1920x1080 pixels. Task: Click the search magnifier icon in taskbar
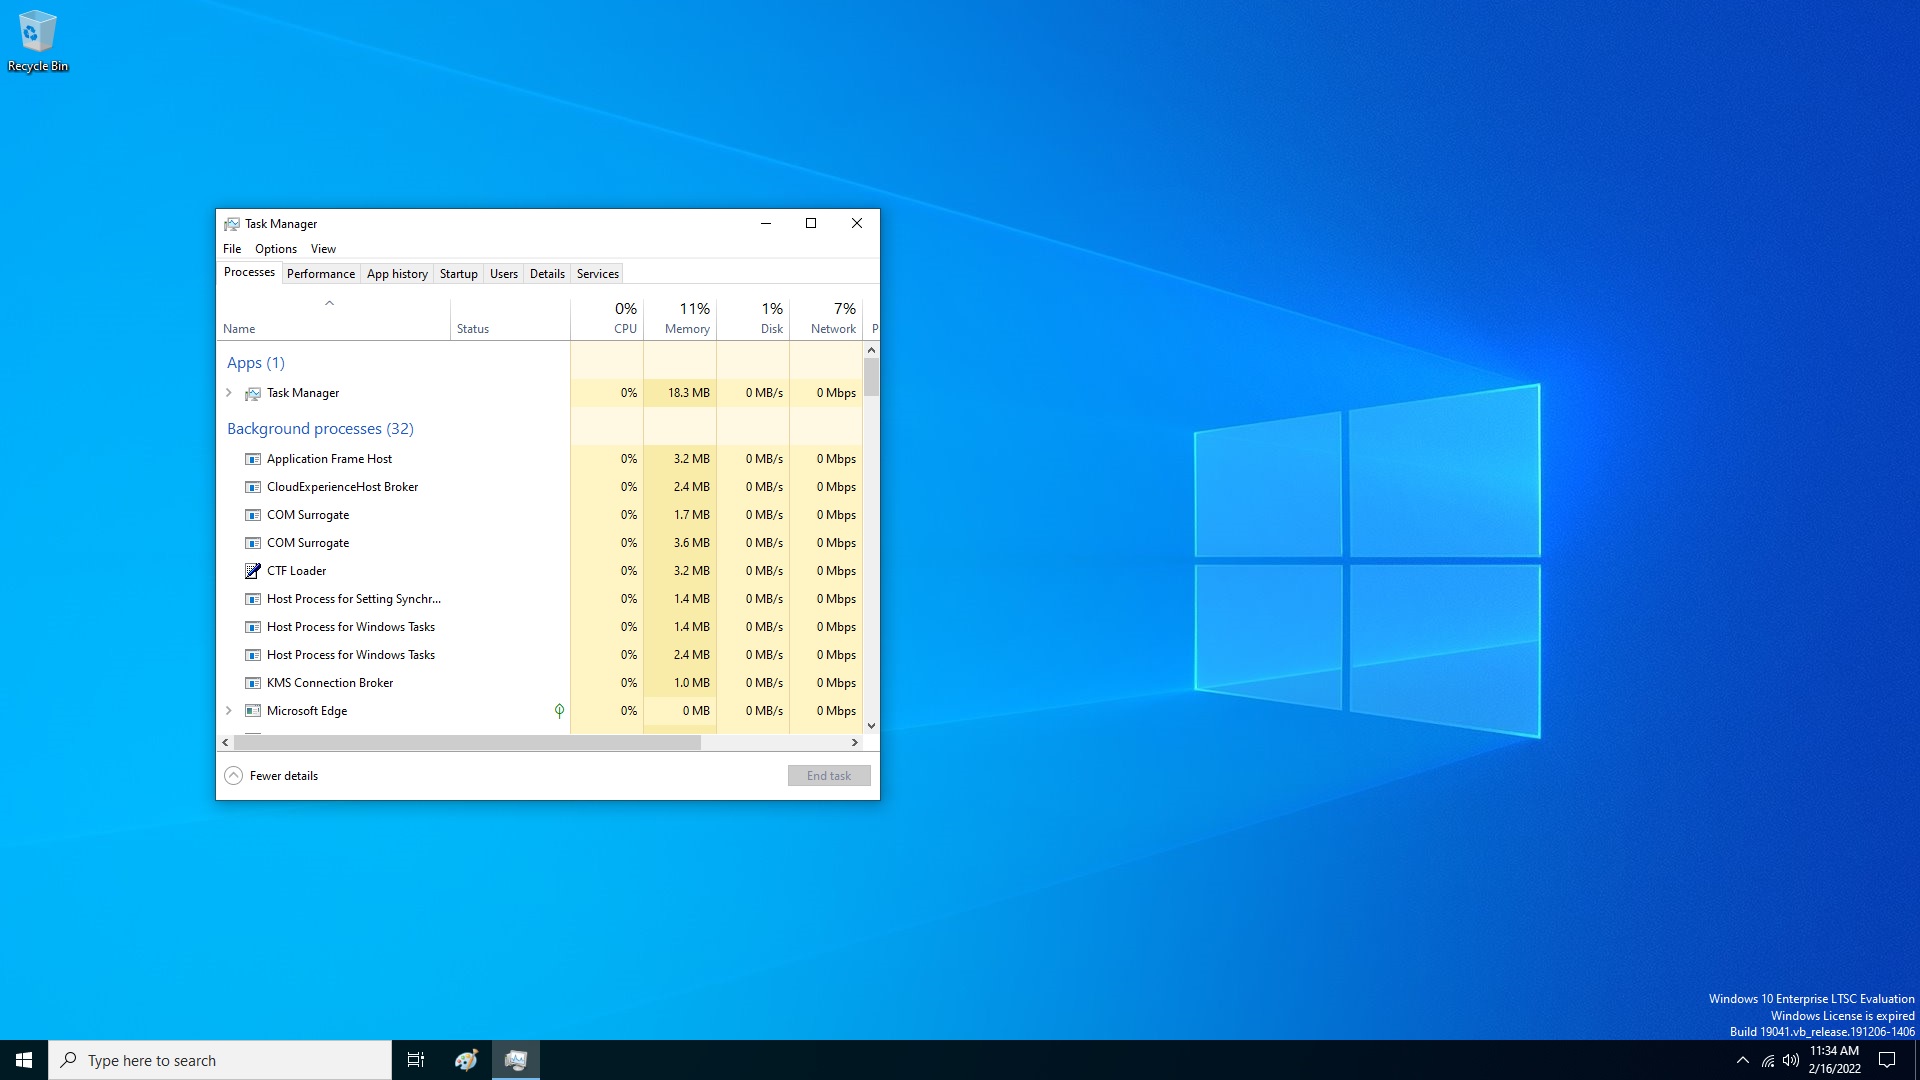point(69,1060)
